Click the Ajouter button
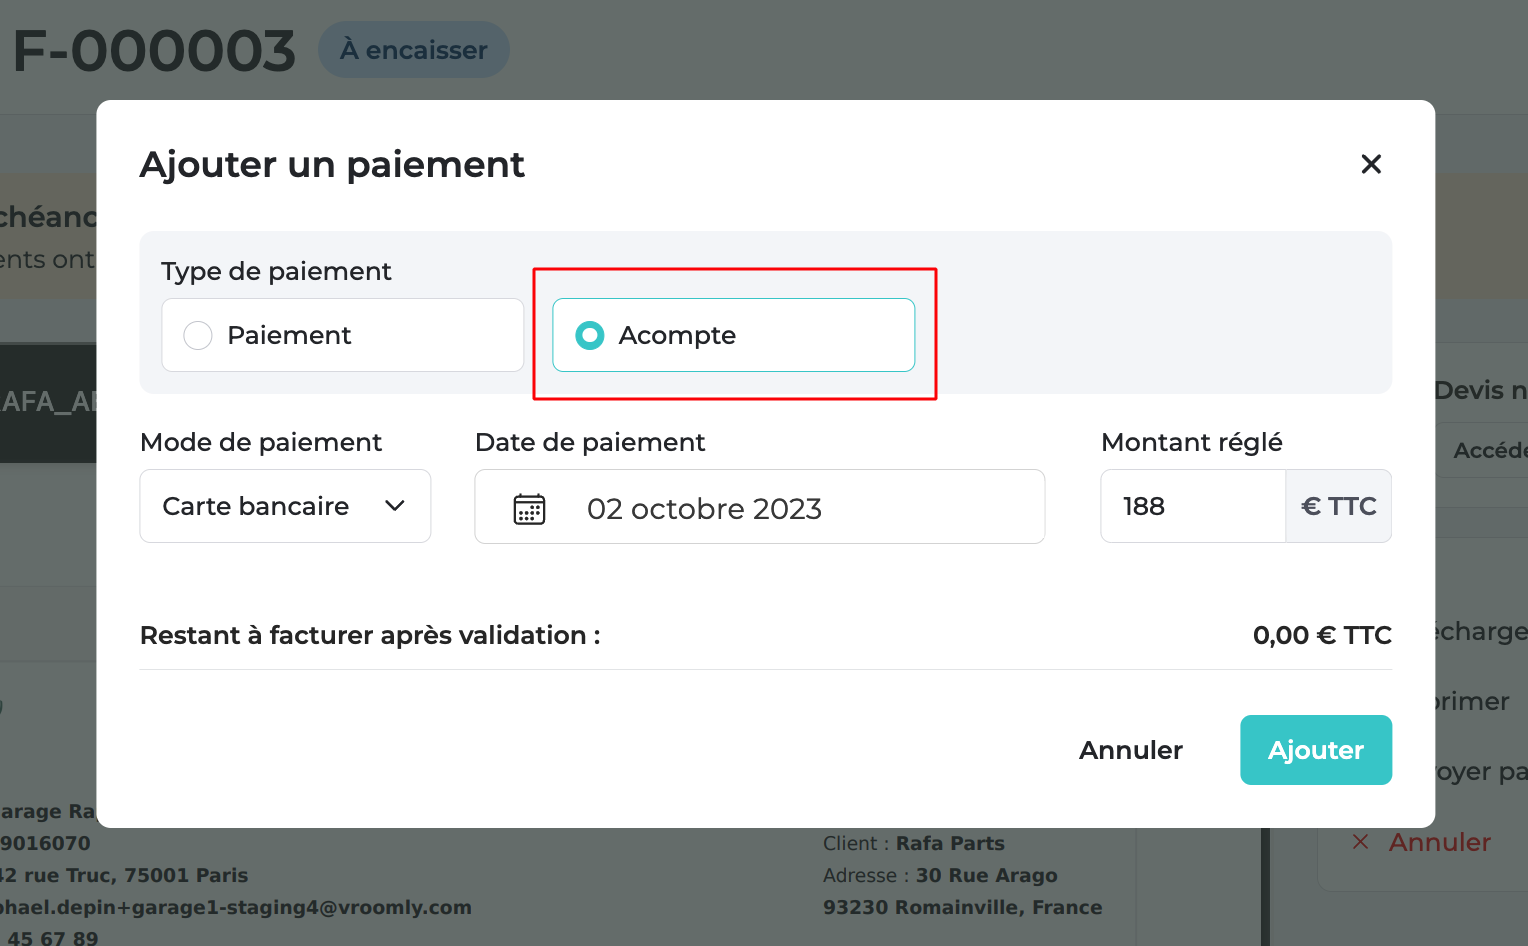Screen dimensions: 1528x946 (x=1316, y=750)
